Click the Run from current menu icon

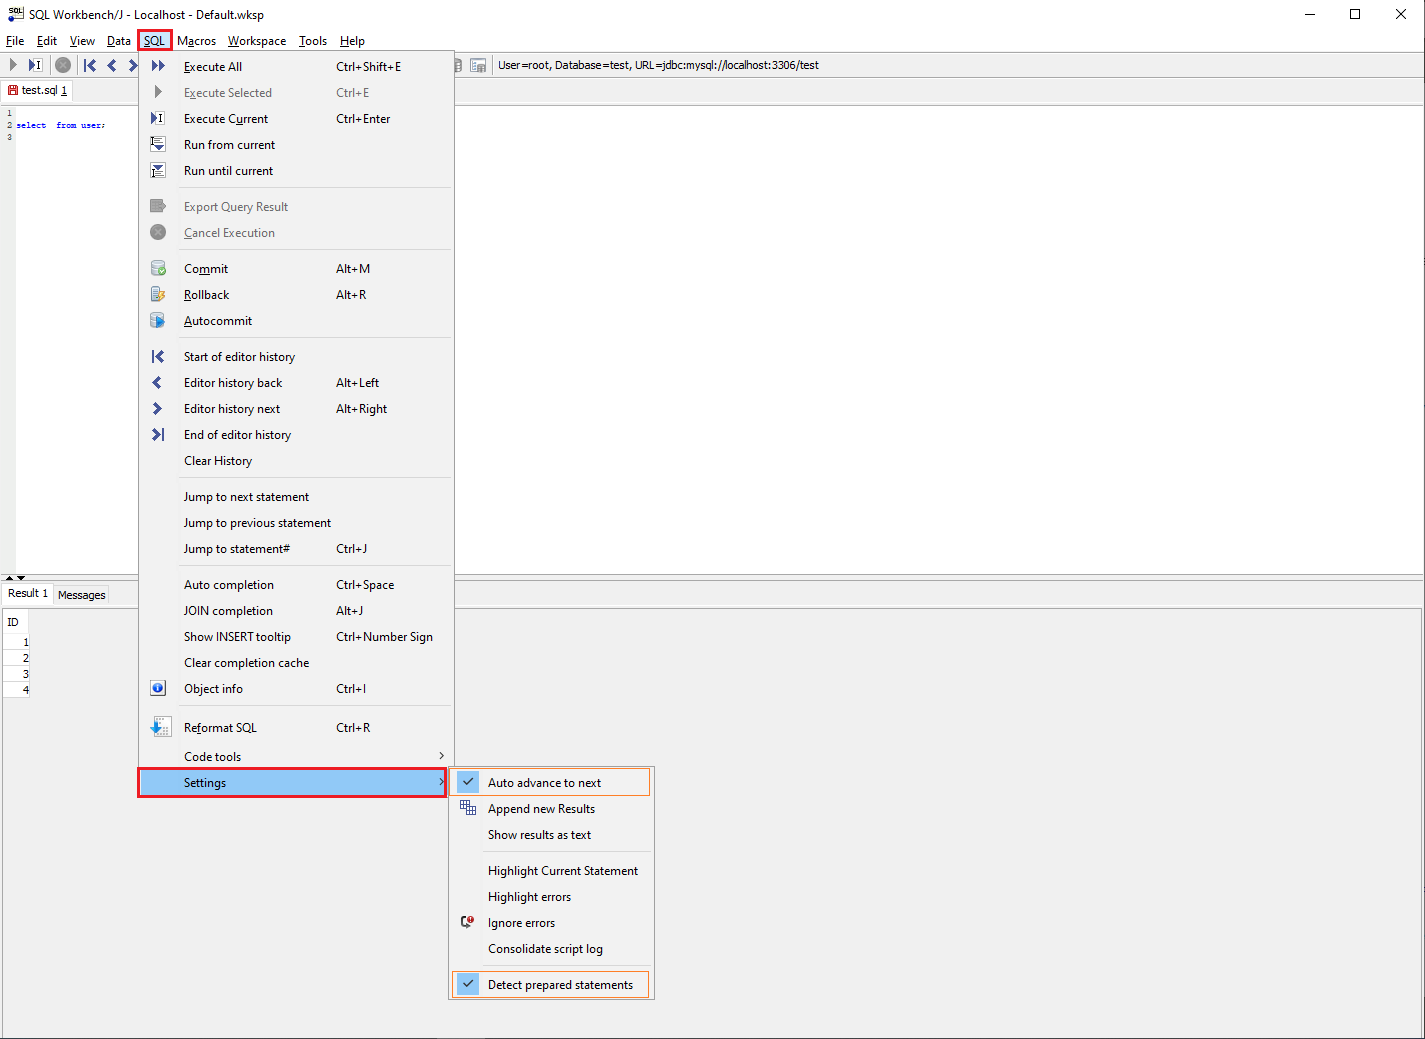(x=158, y=144)
